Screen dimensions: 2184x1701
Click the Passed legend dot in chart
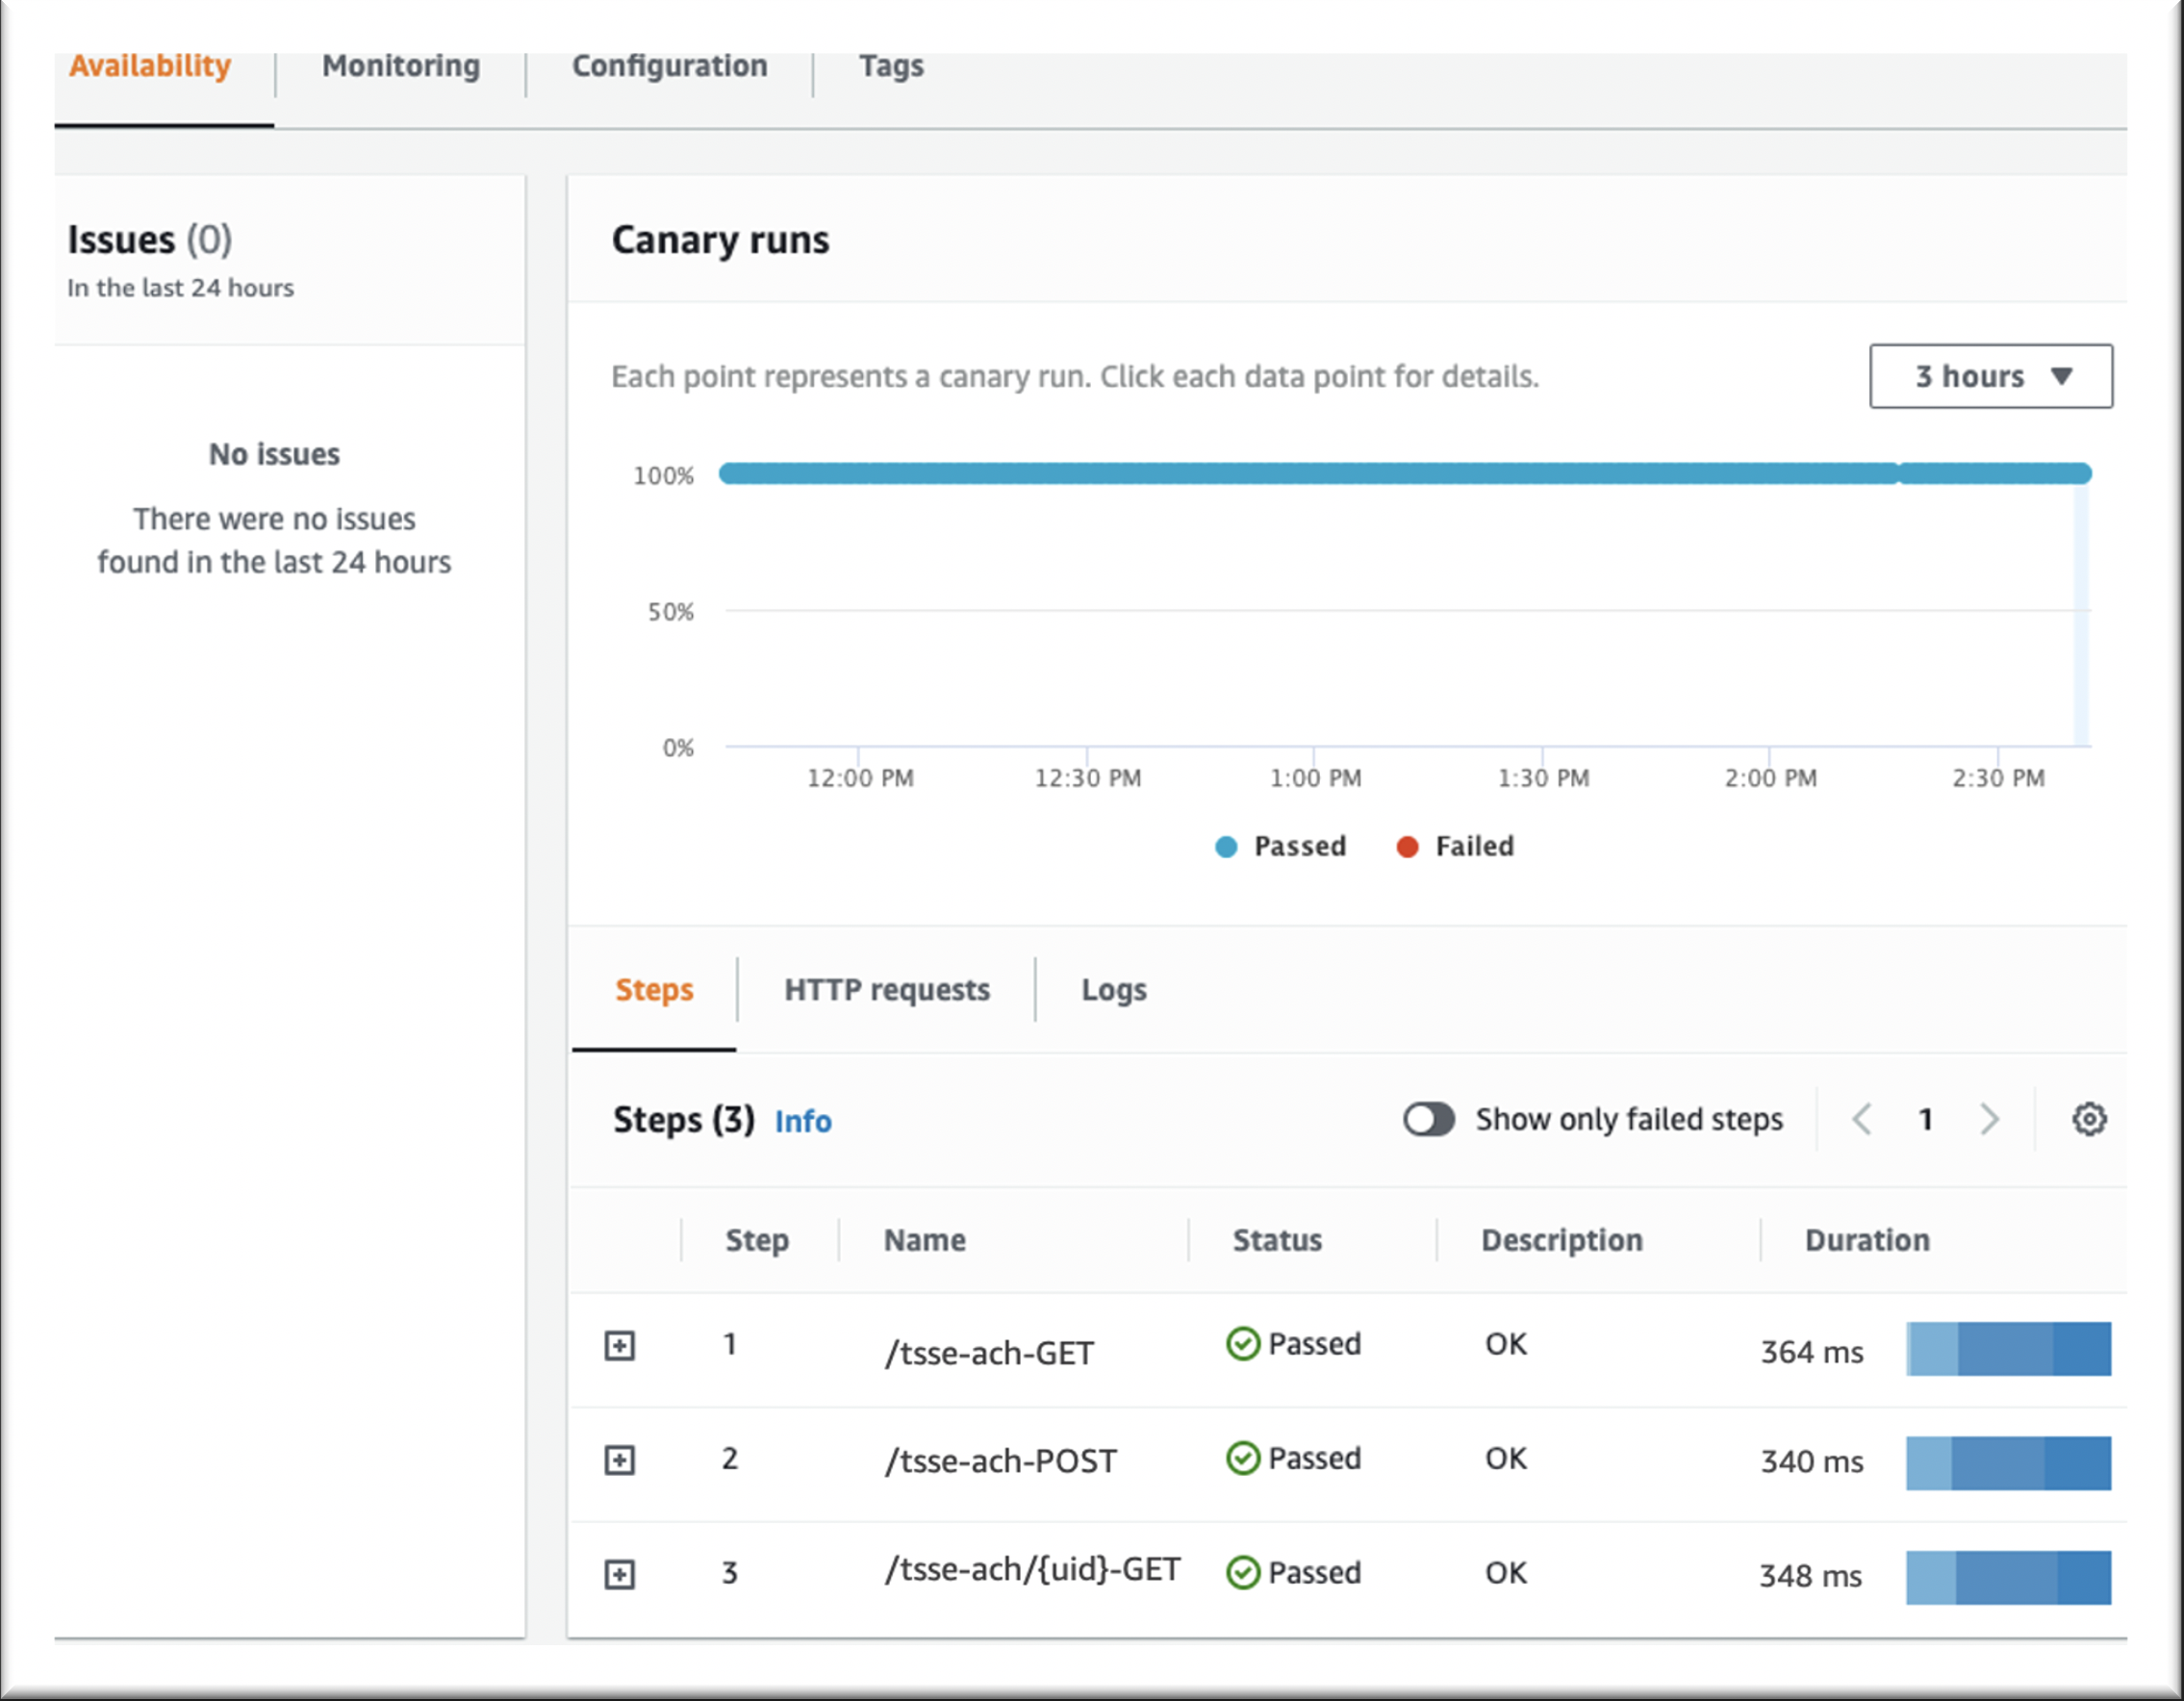point(1225,847)
